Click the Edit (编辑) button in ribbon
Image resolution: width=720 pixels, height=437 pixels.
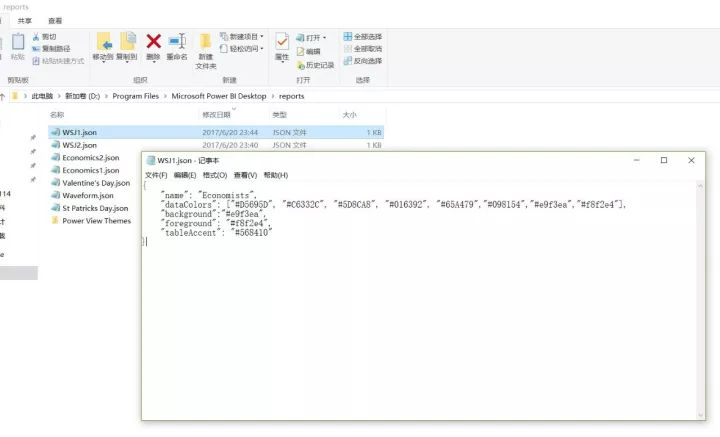click(309, 51)
